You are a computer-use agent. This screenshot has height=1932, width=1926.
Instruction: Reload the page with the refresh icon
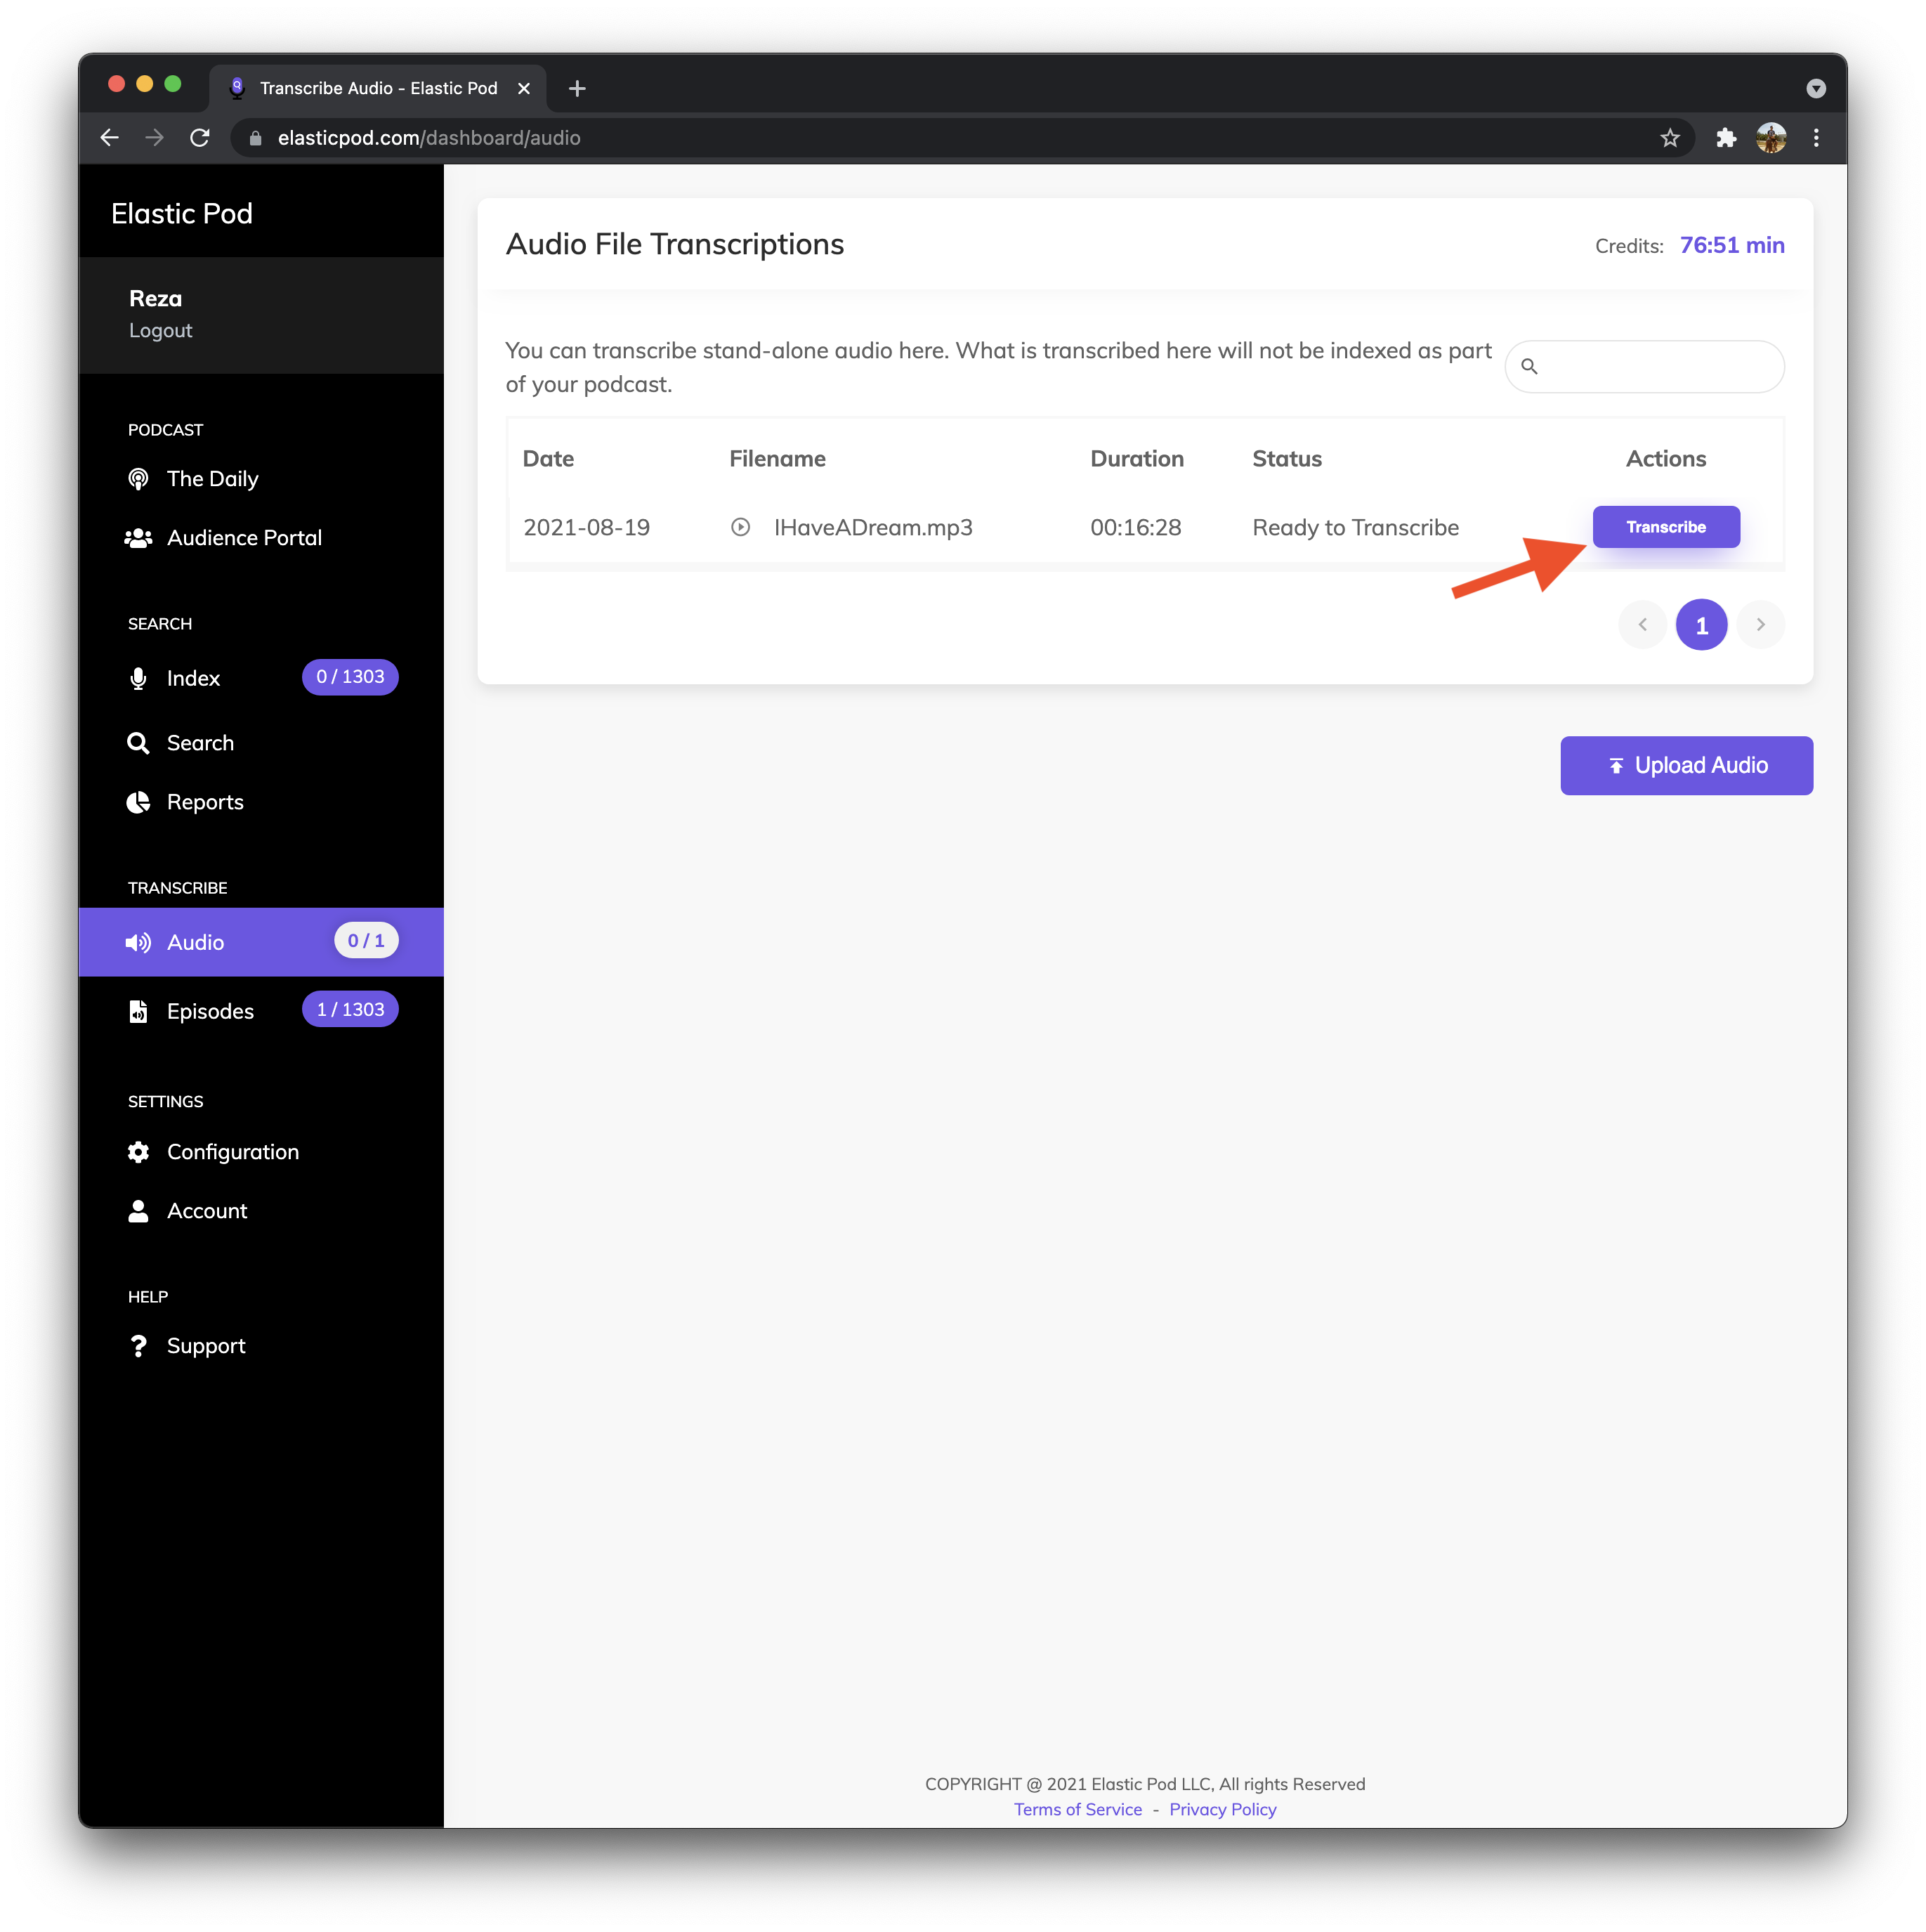(200, 138)
